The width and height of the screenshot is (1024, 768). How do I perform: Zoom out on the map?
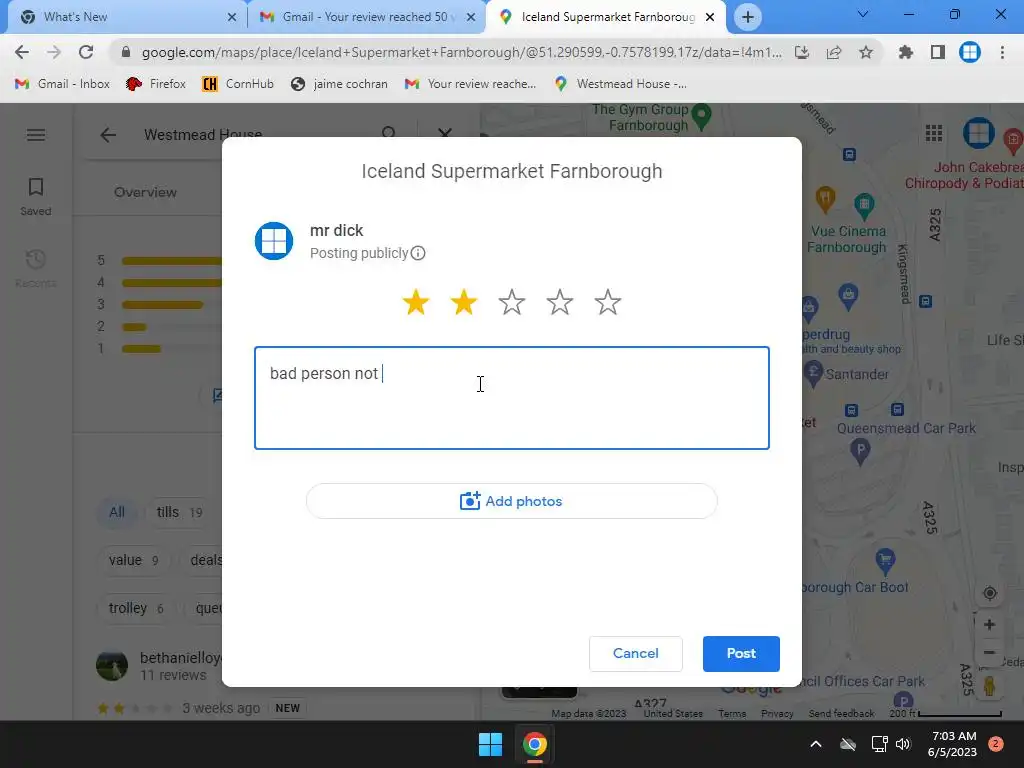pyautogui.click(x=989, y=652)
